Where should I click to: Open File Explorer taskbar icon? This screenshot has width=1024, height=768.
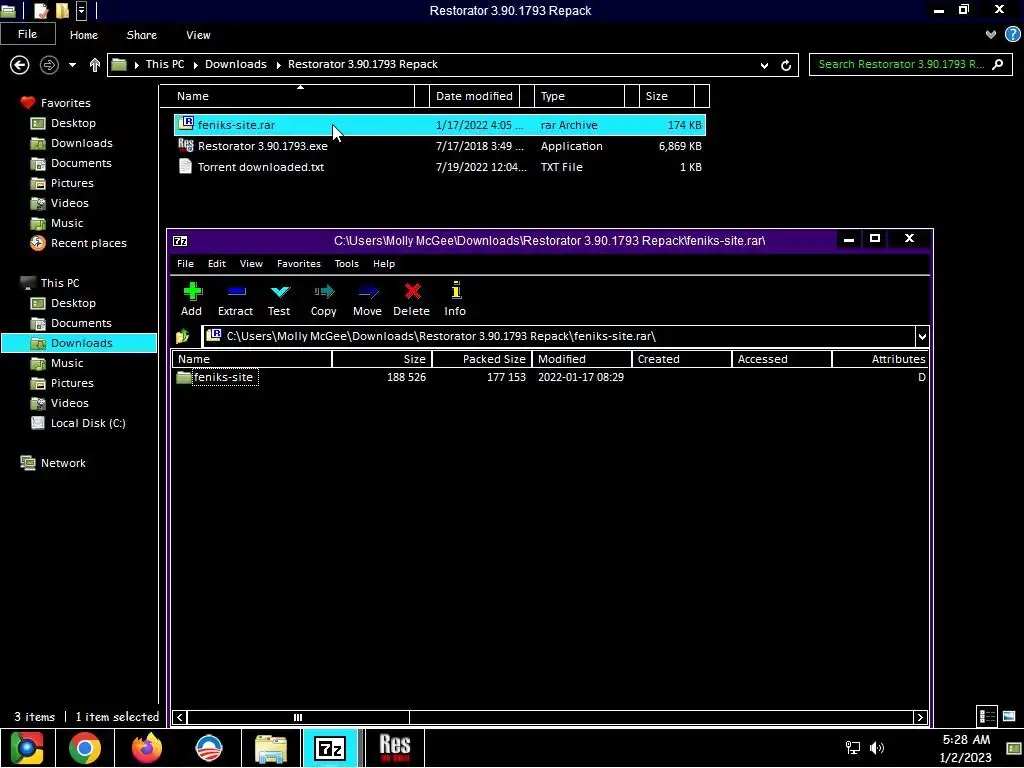point(271,748)
